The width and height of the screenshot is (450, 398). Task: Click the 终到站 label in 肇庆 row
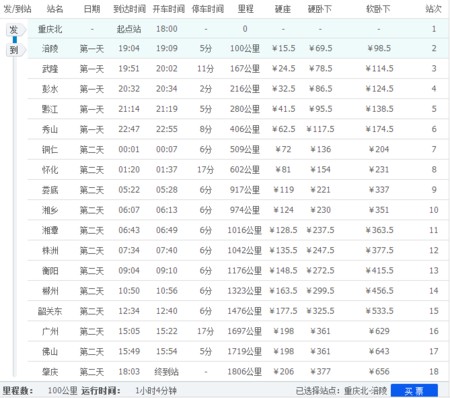pos(166,372)
